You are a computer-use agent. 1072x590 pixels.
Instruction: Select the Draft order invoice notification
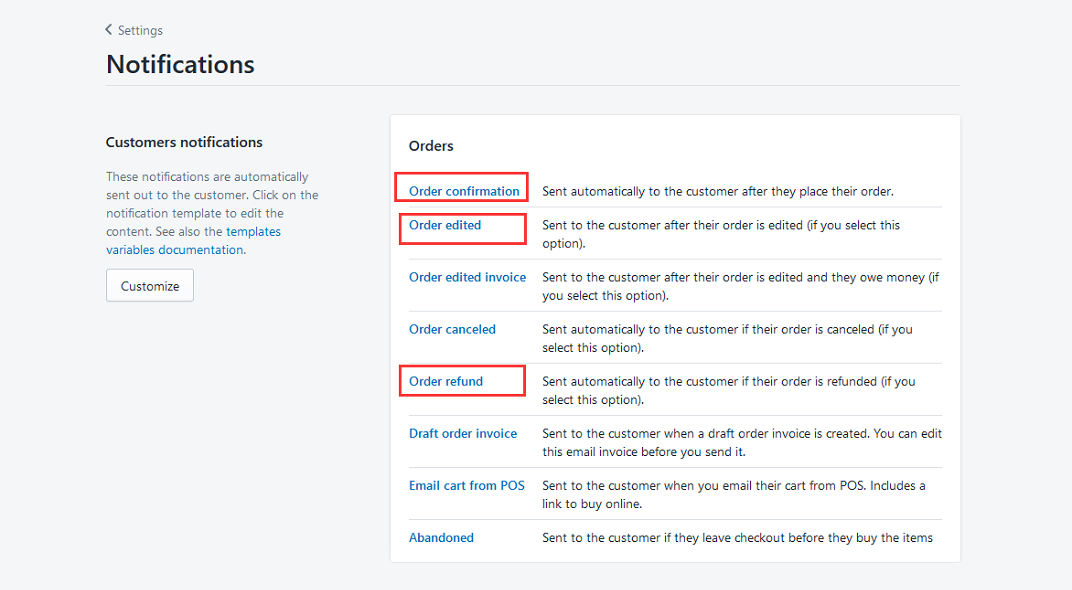pos(463,433)
